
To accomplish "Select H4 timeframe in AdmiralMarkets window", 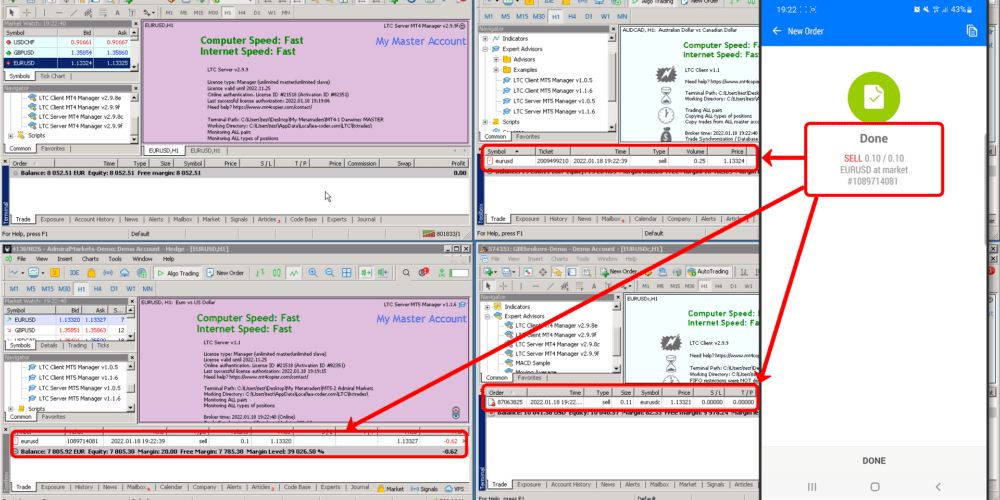I will [98, 289].
